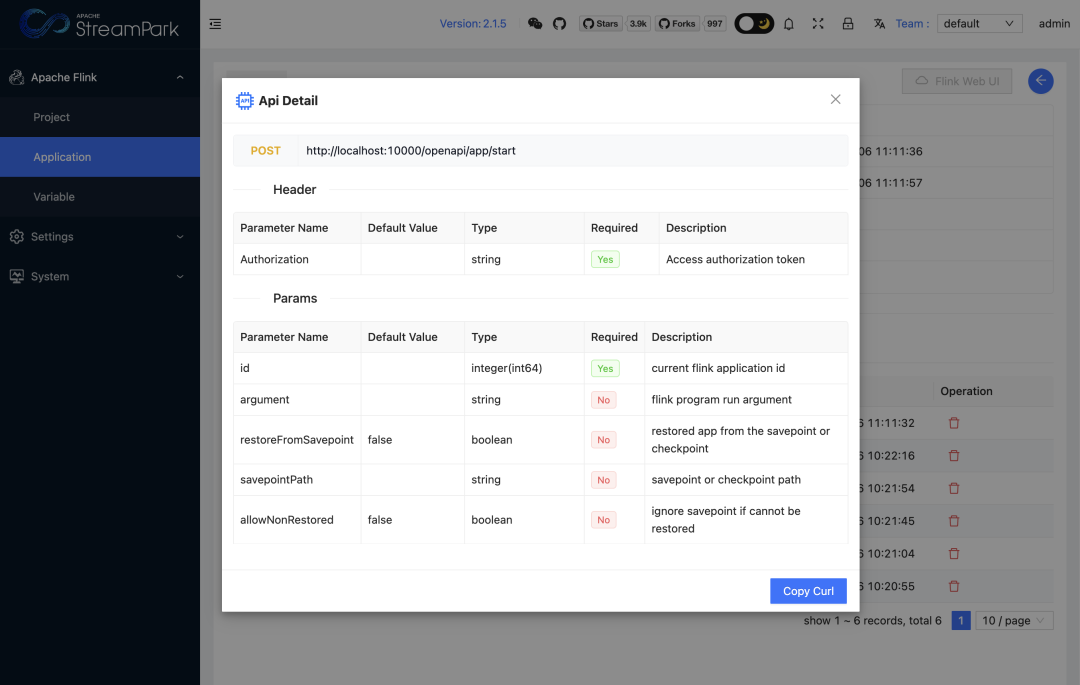Click the blue back arrow button
This screenshot has width=1080, height=685.
[1040, 81]
